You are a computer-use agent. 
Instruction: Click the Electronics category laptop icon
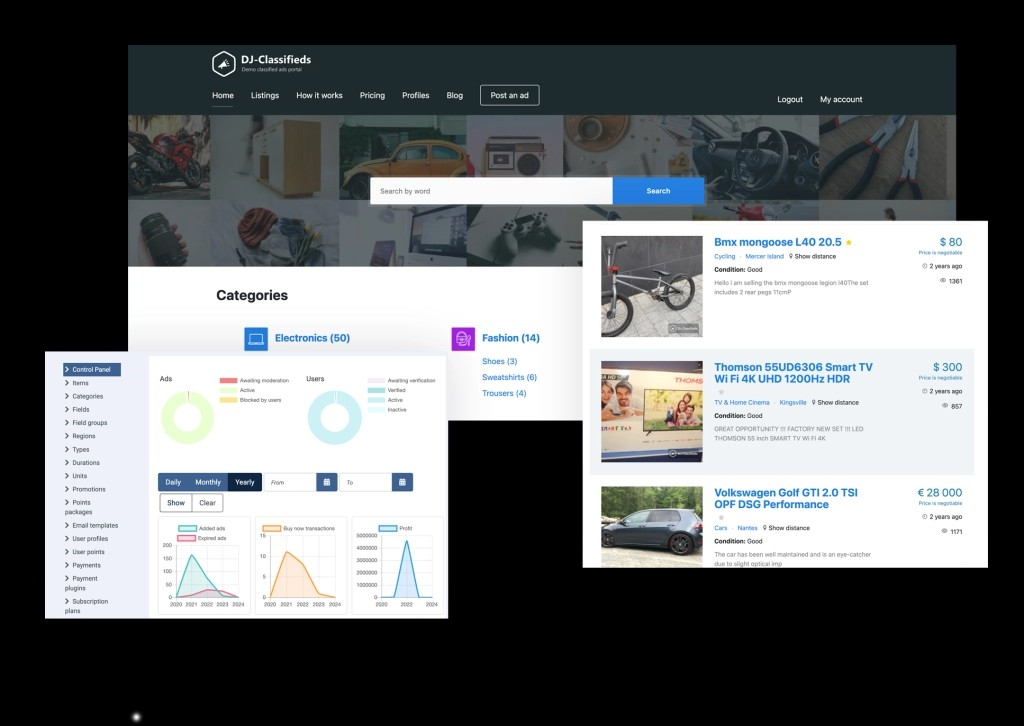(x=256, y=338)
